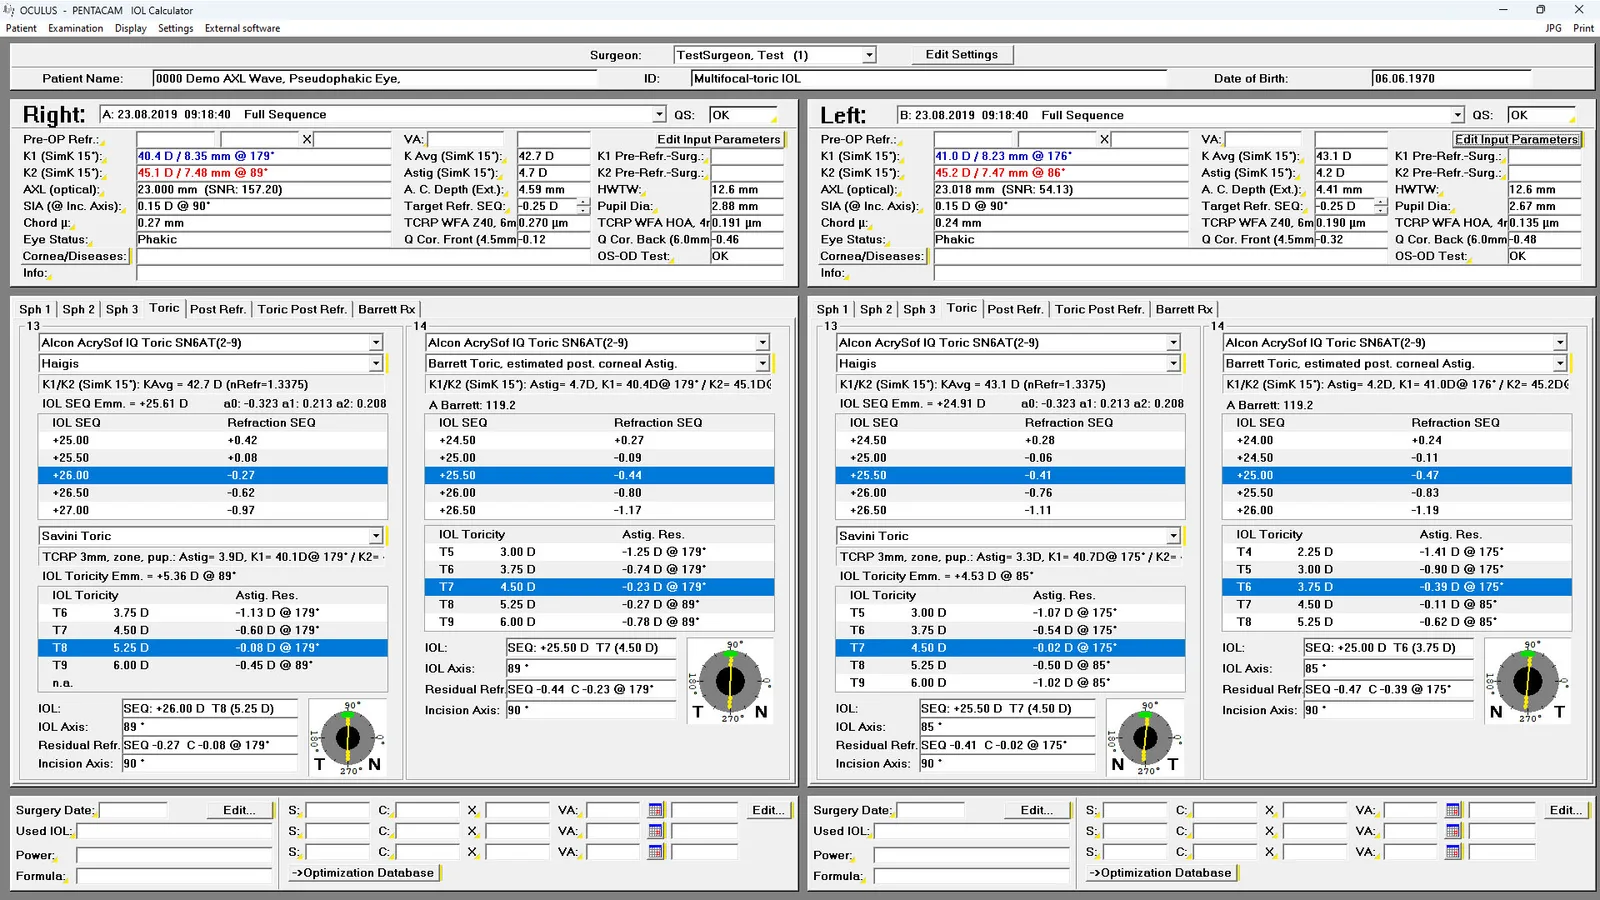
Task: Open Left eye Barrett Toric formula dropdown
Action: click(x=1560, y=364)
